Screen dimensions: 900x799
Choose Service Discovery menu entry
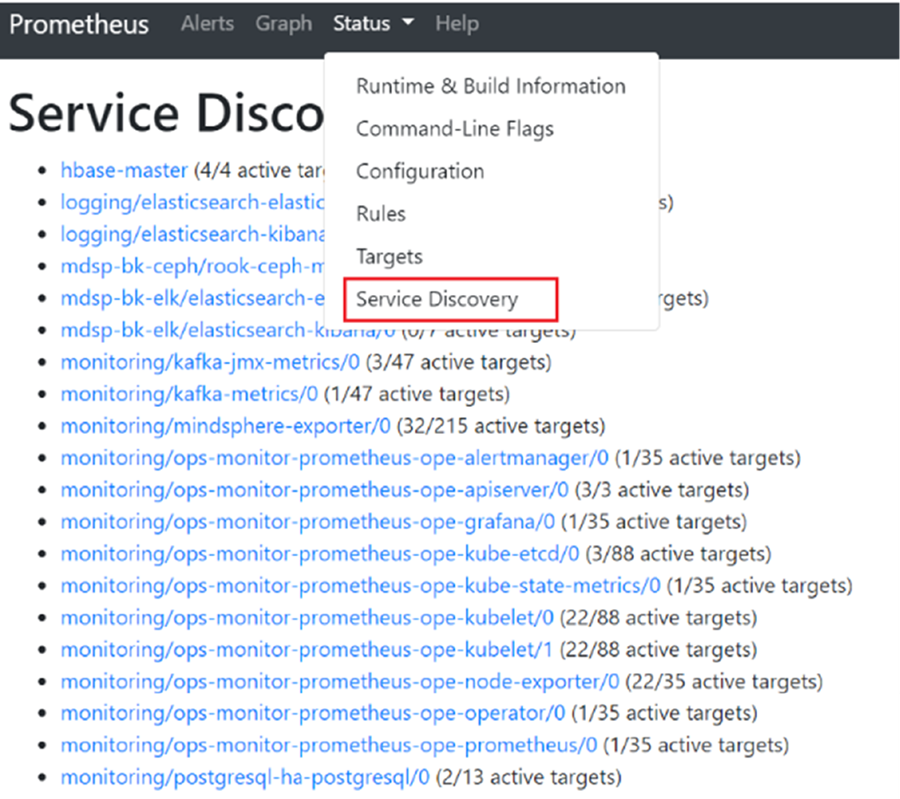point(437,299)
